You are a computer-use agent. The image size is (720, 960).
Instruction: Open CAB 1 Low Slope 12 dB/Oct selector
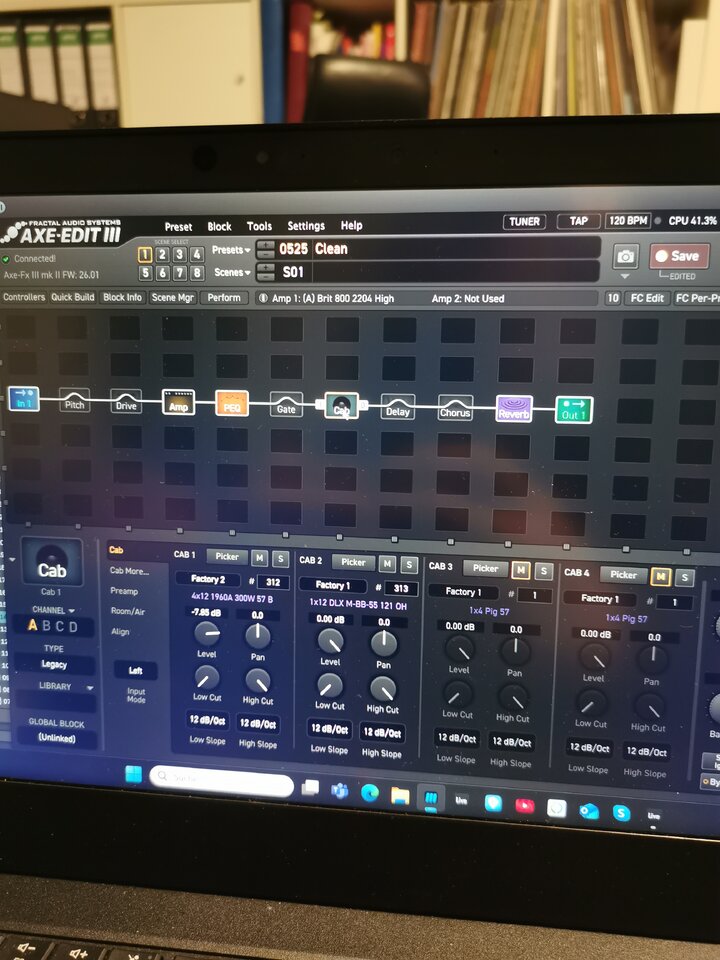[207, 720]
